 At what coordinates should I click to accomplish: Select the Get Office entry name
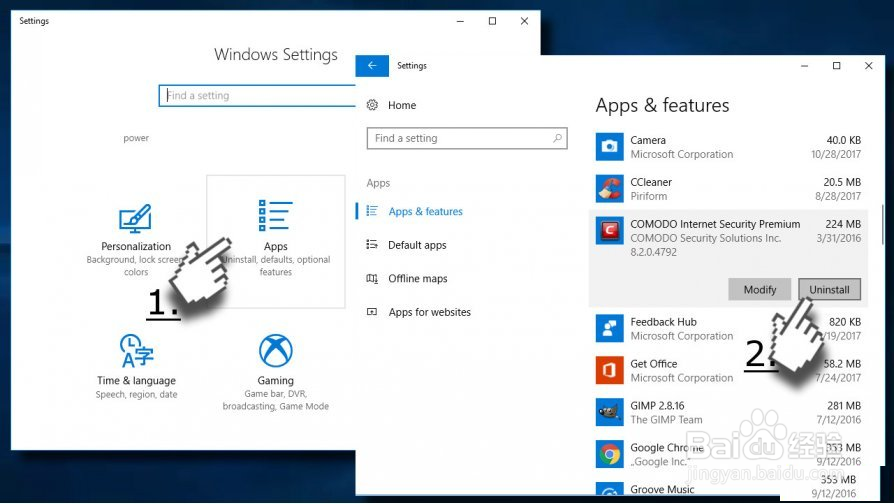[x=653, y=364]
